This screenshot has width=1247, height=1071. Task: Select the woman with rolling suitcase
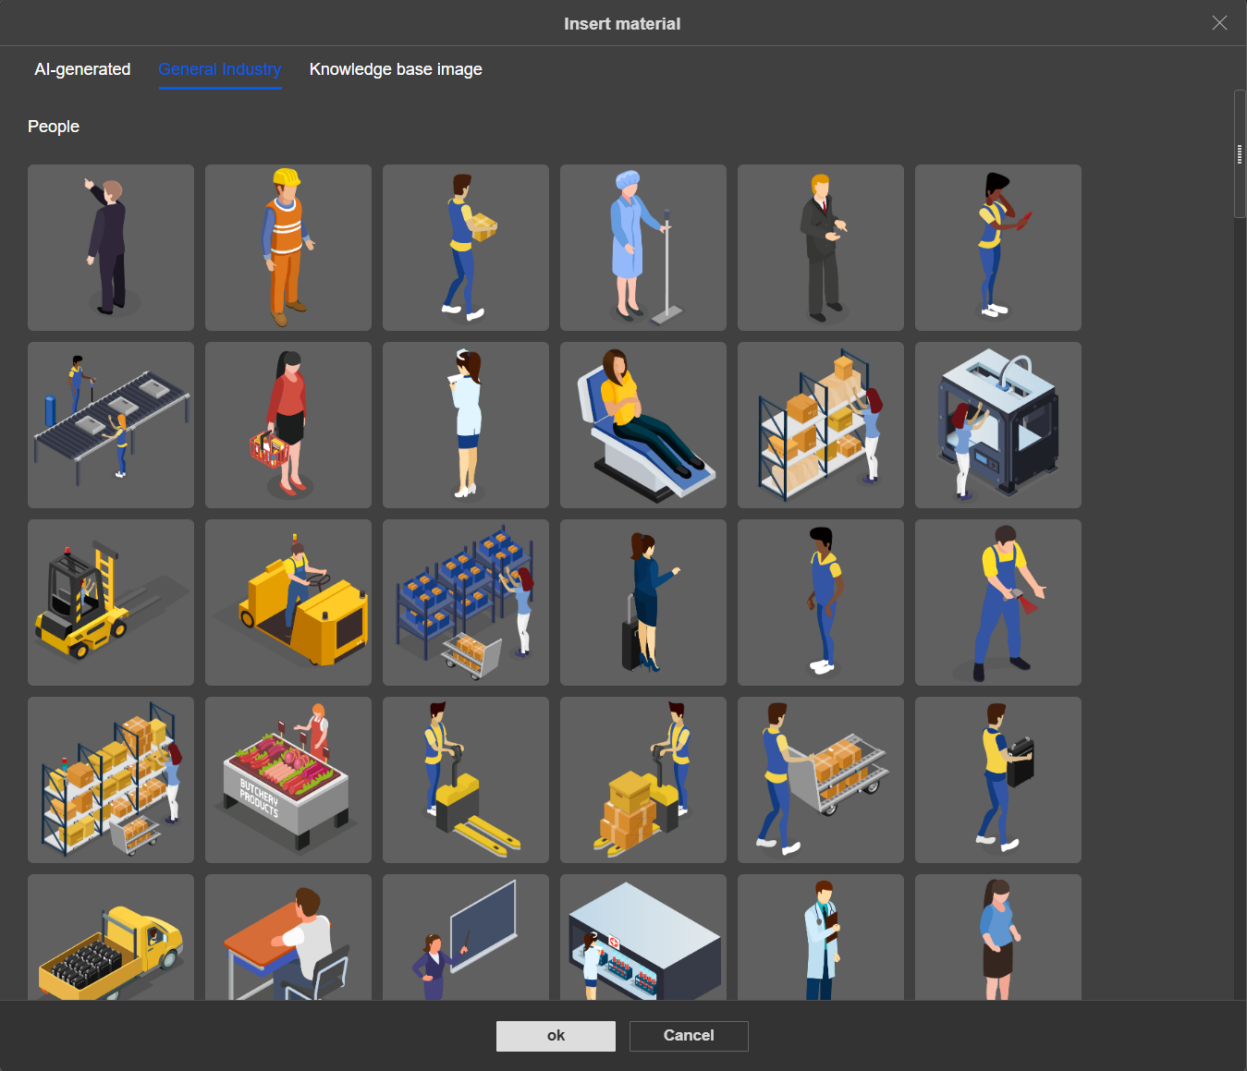point(643,602)
